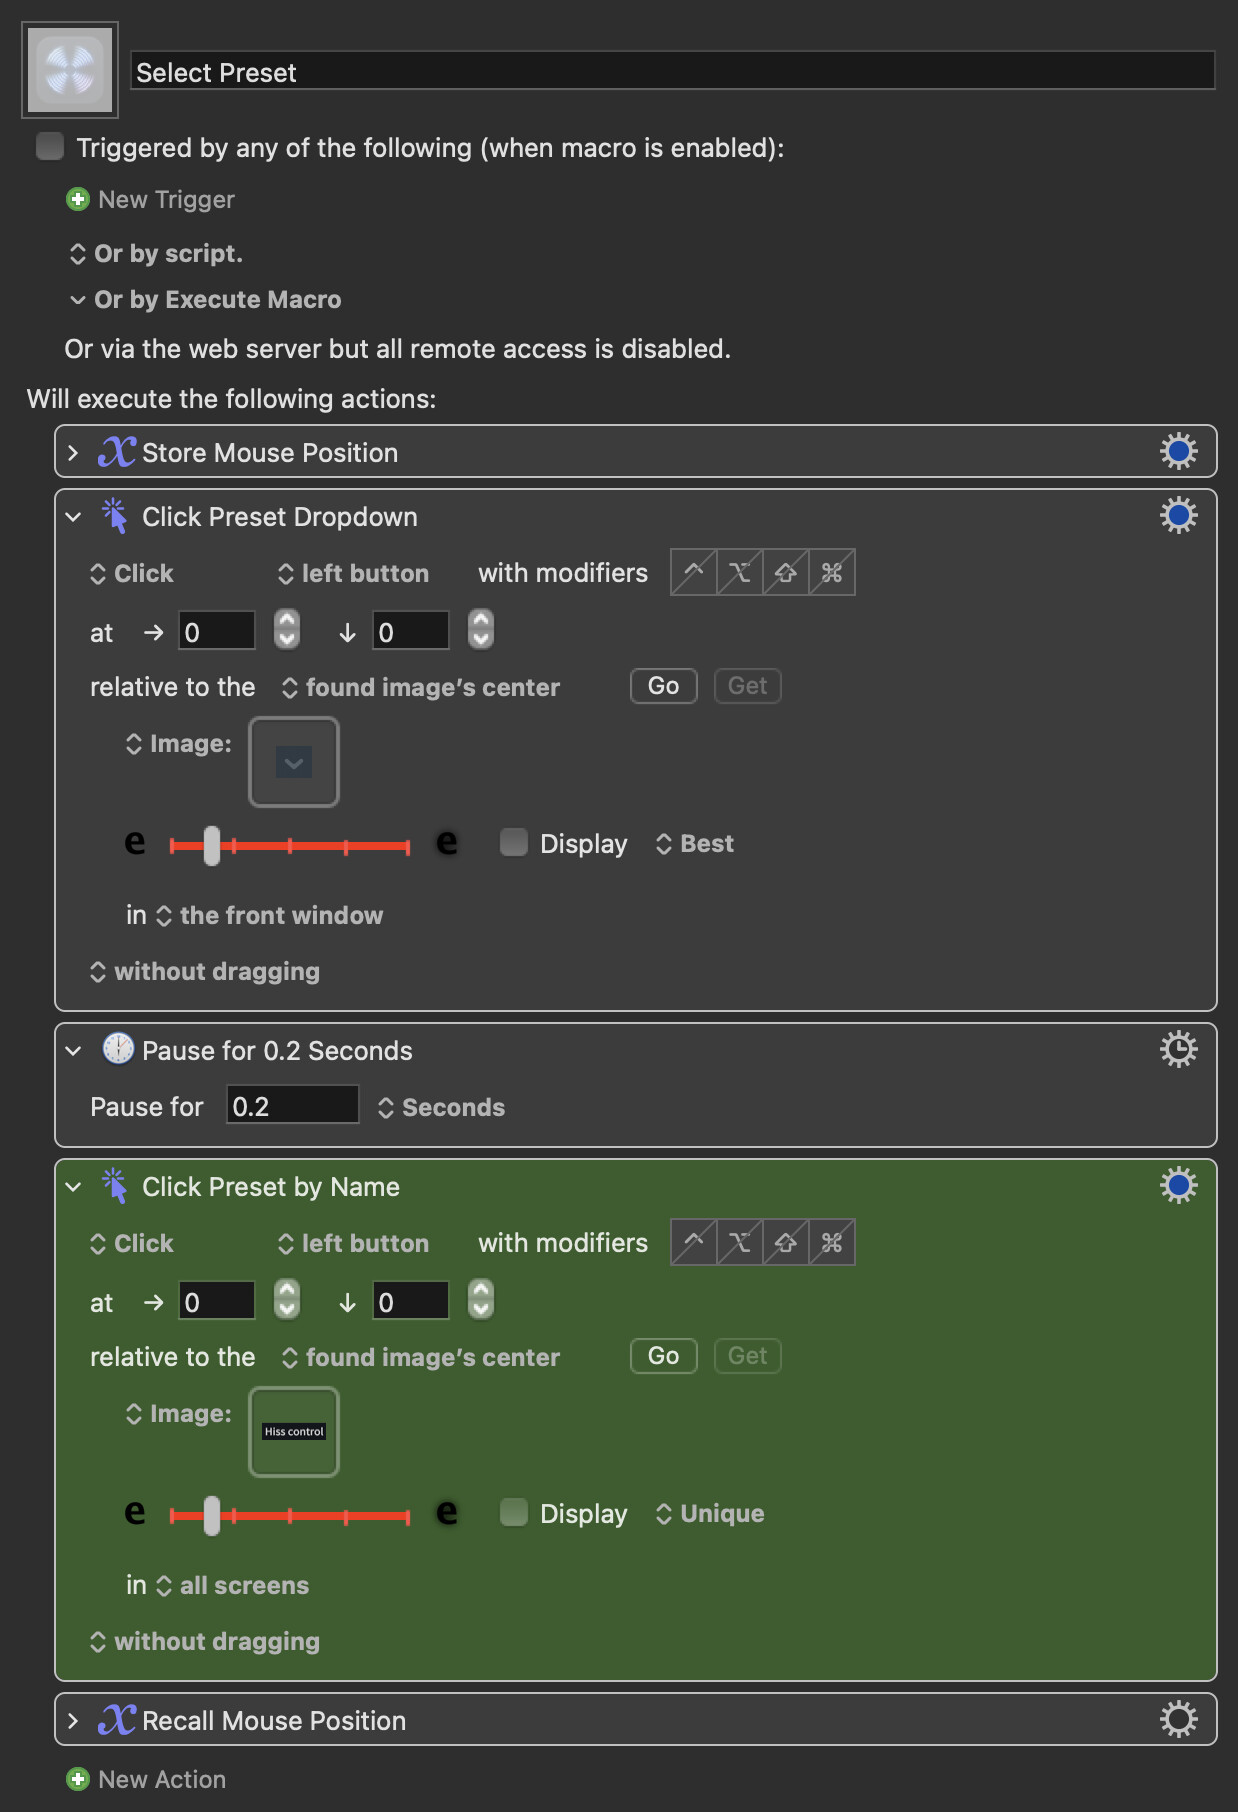This screenshot has width=1238, height=1812.
Task: Open gear menu for Store Mouse Position action
Action: [1178, 452]
